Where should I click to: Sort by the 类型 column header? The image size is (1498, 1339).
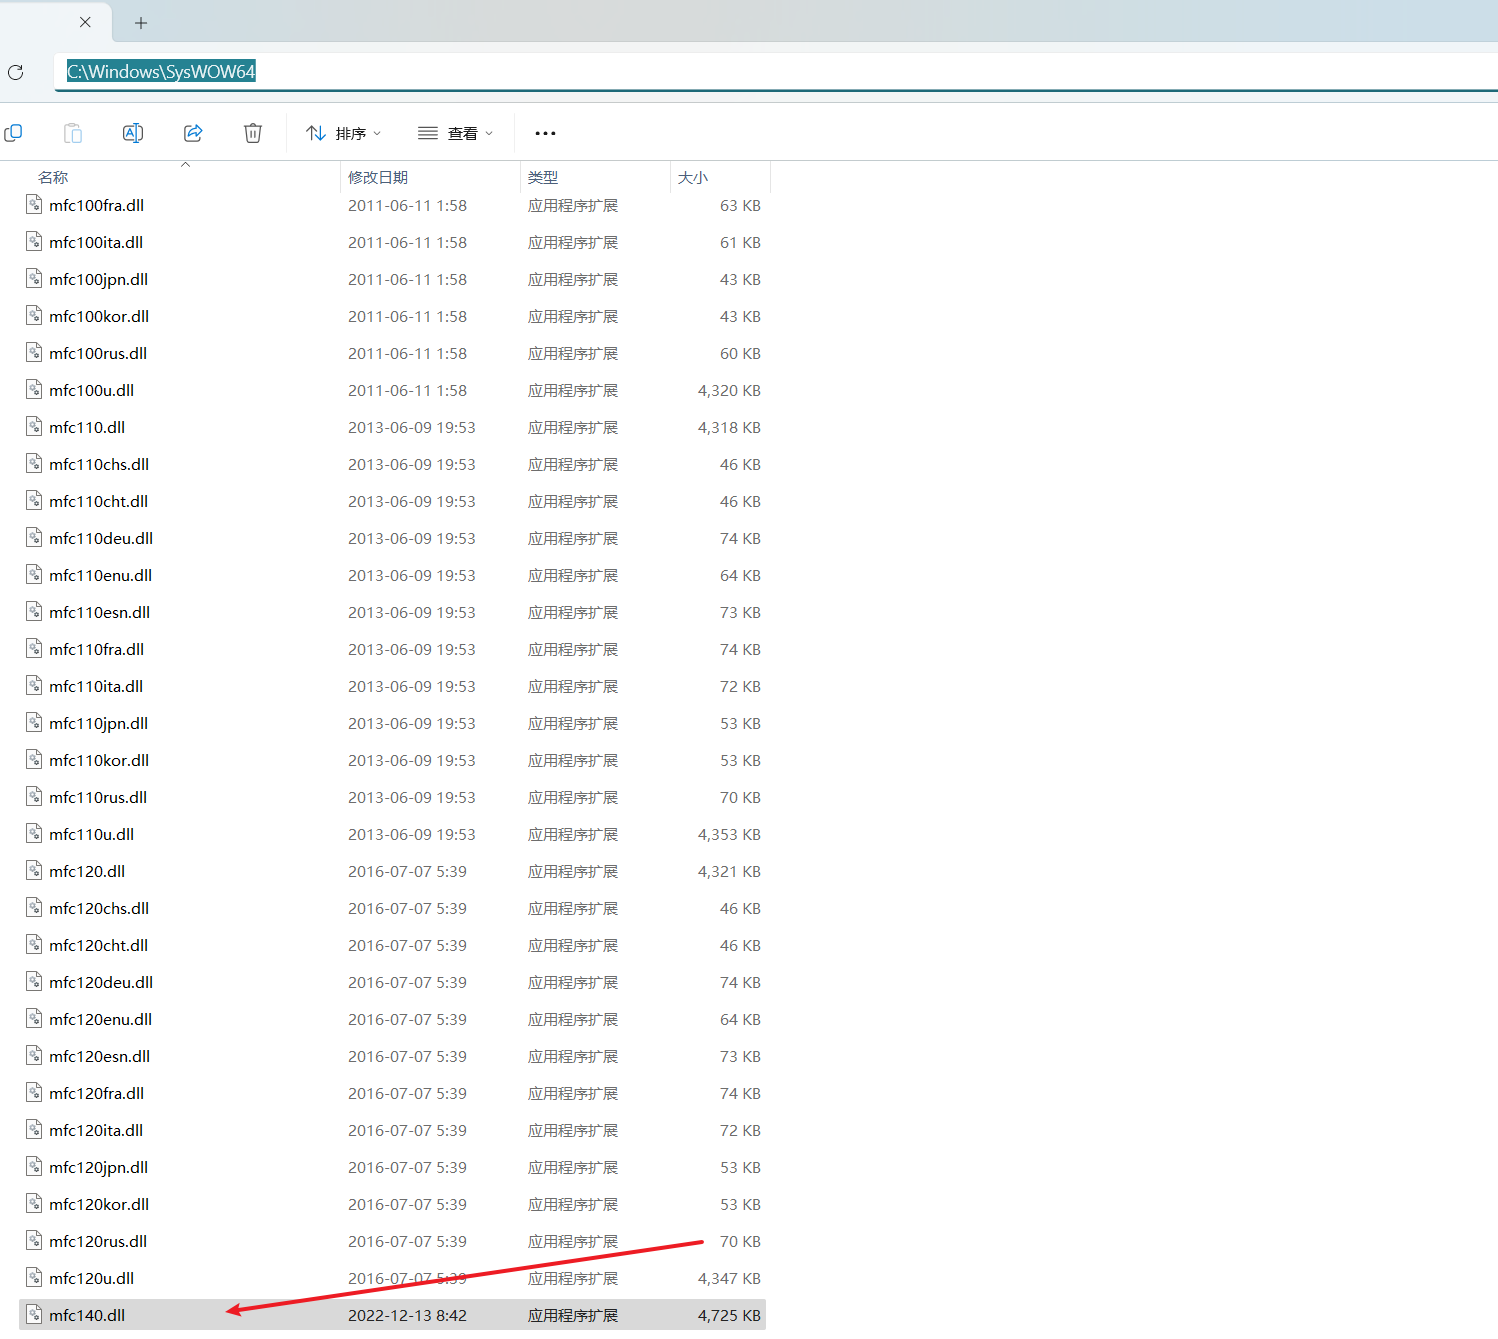point(543,177)
